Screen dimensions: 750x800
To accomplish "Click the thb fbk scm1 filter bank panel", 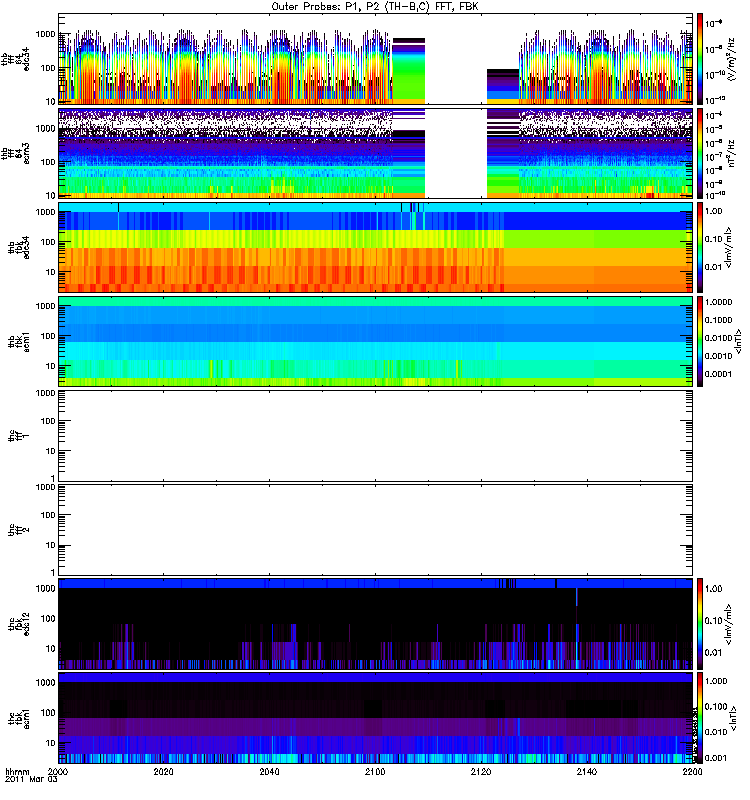I will coord(376,341).
